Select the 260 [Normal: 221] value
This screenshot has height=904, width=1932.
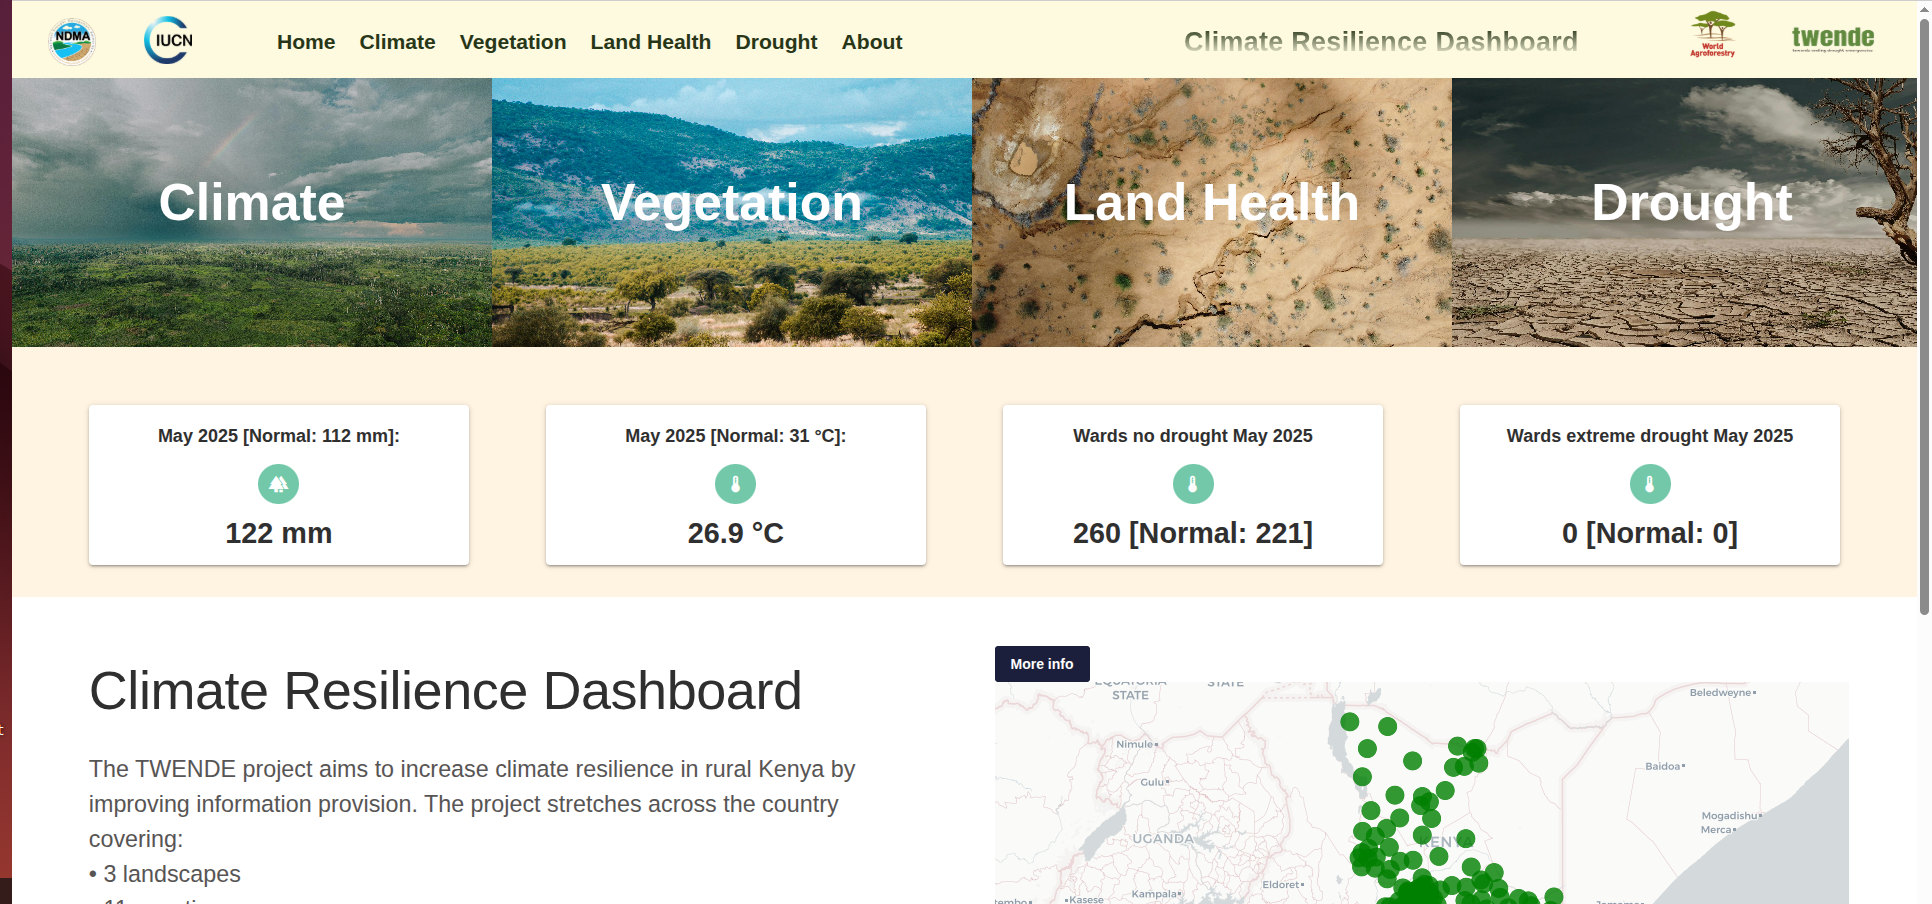1193,533
